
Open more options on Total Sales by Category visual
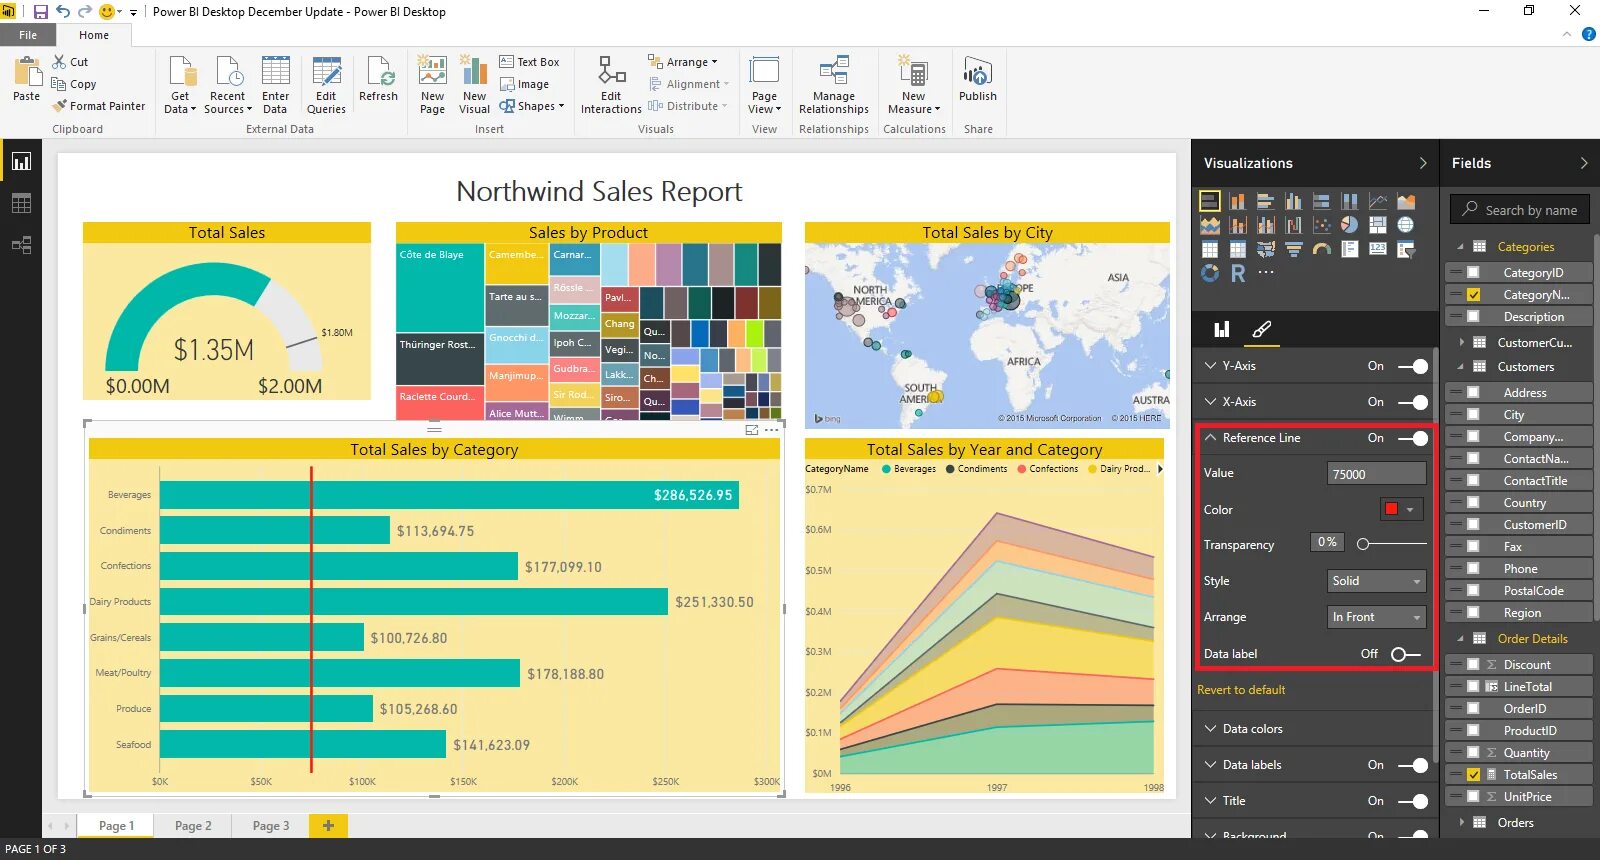(x=771, y=430)
